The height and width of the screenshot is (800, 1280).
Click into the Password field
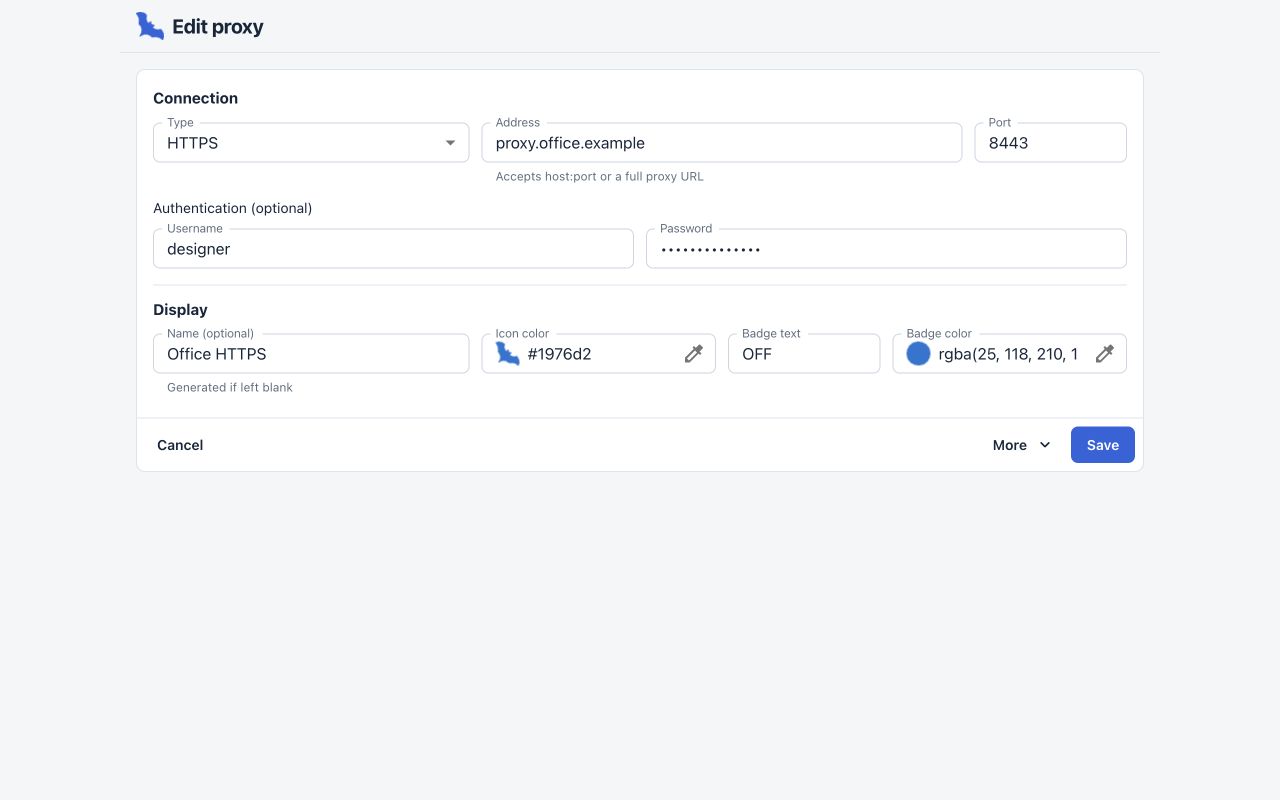point(886,249)
